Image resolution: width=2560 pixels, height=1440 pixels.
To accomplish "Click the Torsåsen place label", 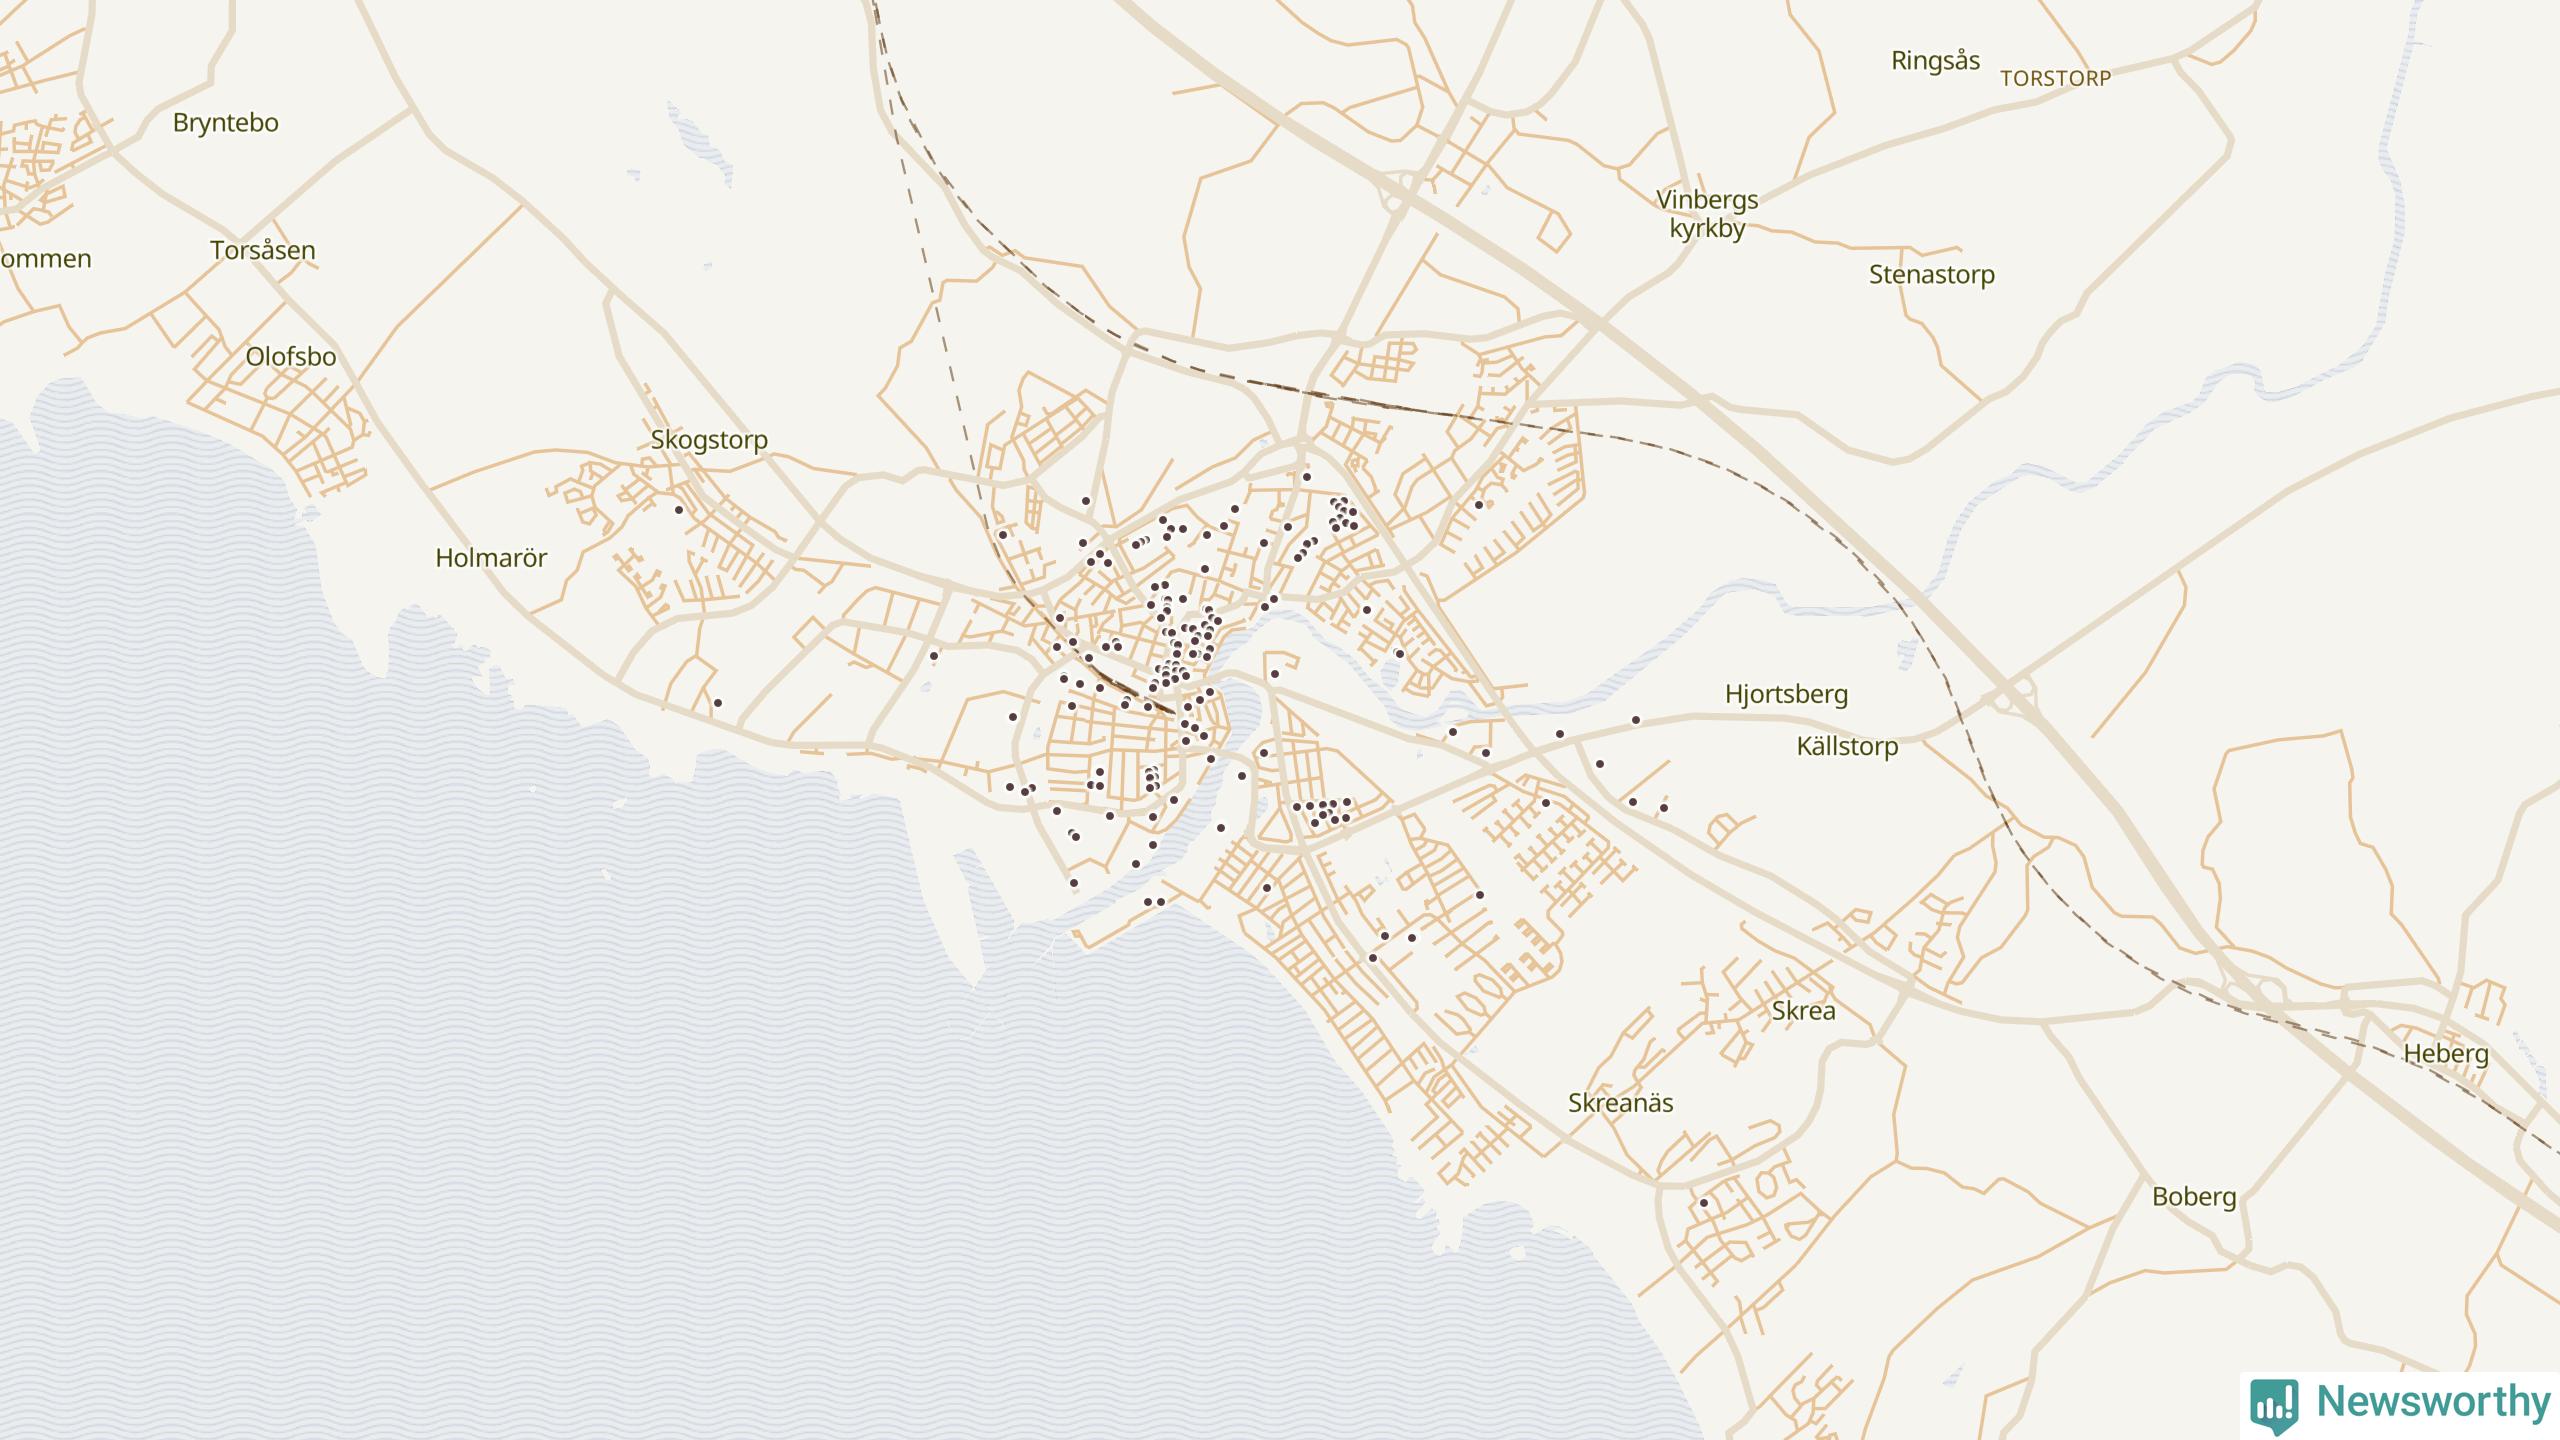I will 263,250.
